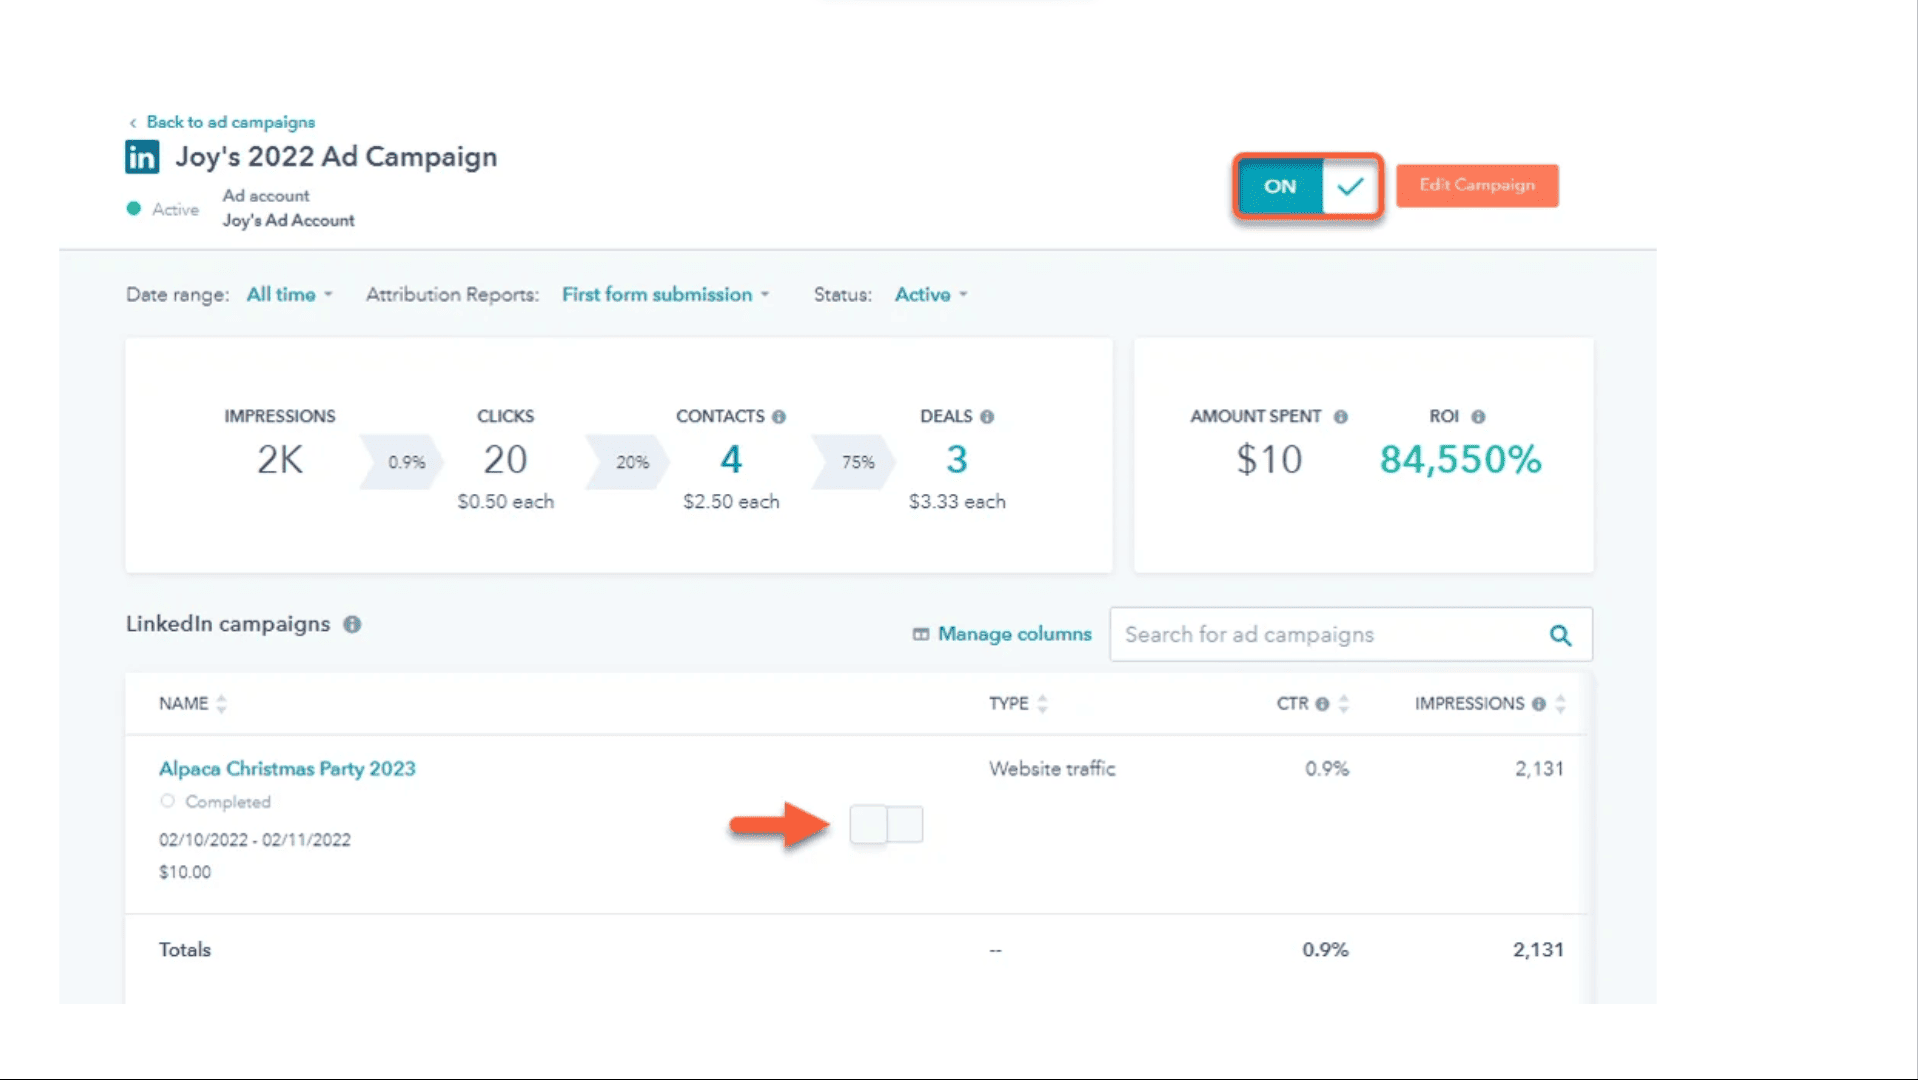Image resolution: width=1918 pixels, height=1080 pixels.
Task: Click the 75% conversion arrow
Action: (854, 462)
